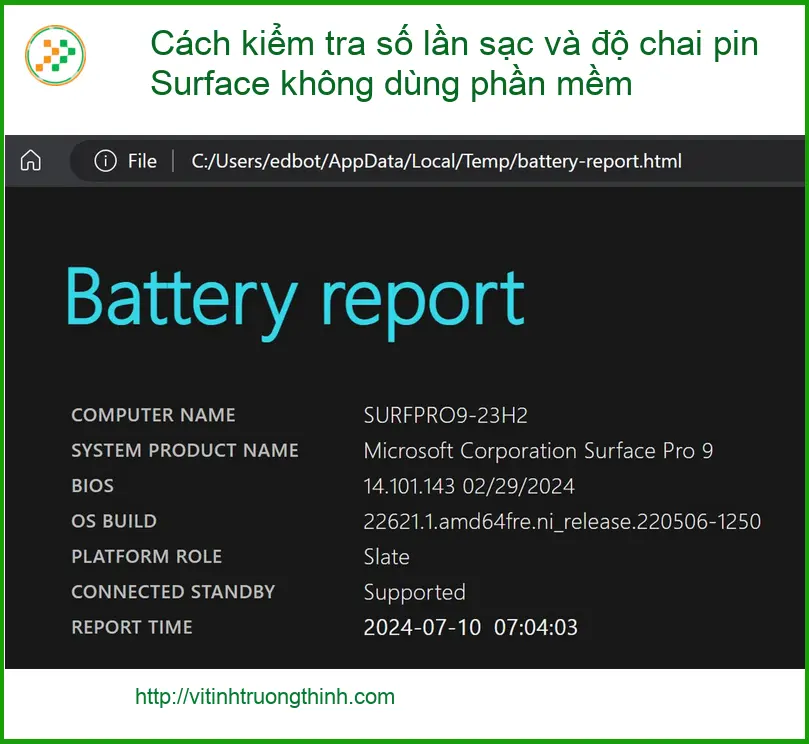Click the 'Slate' value
Screen dimensions: 809x744
(x=386, y=557)
